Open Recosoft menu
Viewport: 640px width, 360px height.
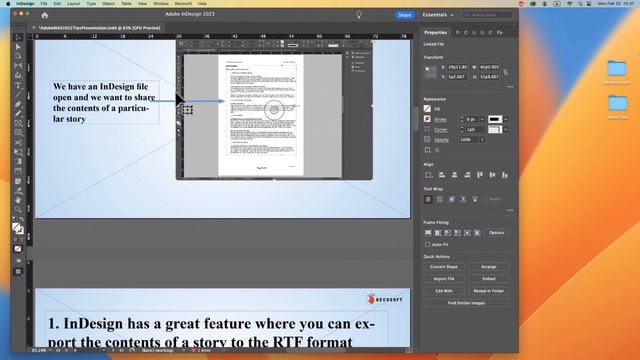pyautogui.click(x=183, y=3)
